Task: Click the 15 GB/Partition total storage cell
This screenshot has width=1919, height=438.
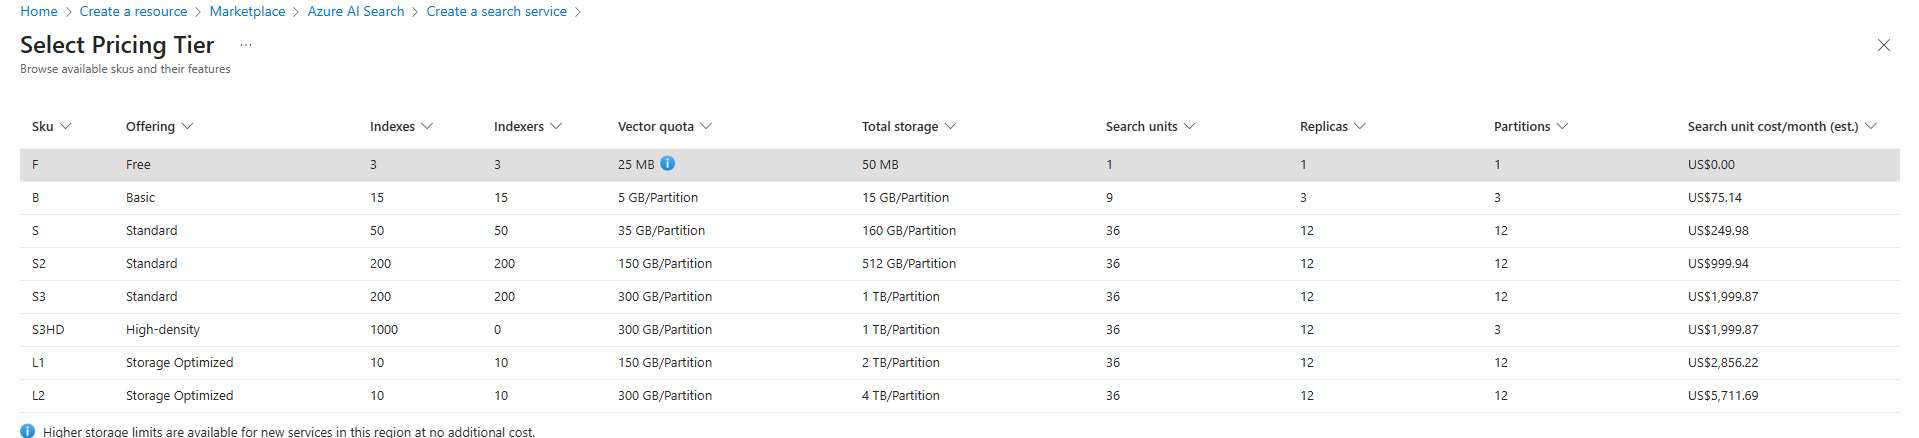Action: 906,198
